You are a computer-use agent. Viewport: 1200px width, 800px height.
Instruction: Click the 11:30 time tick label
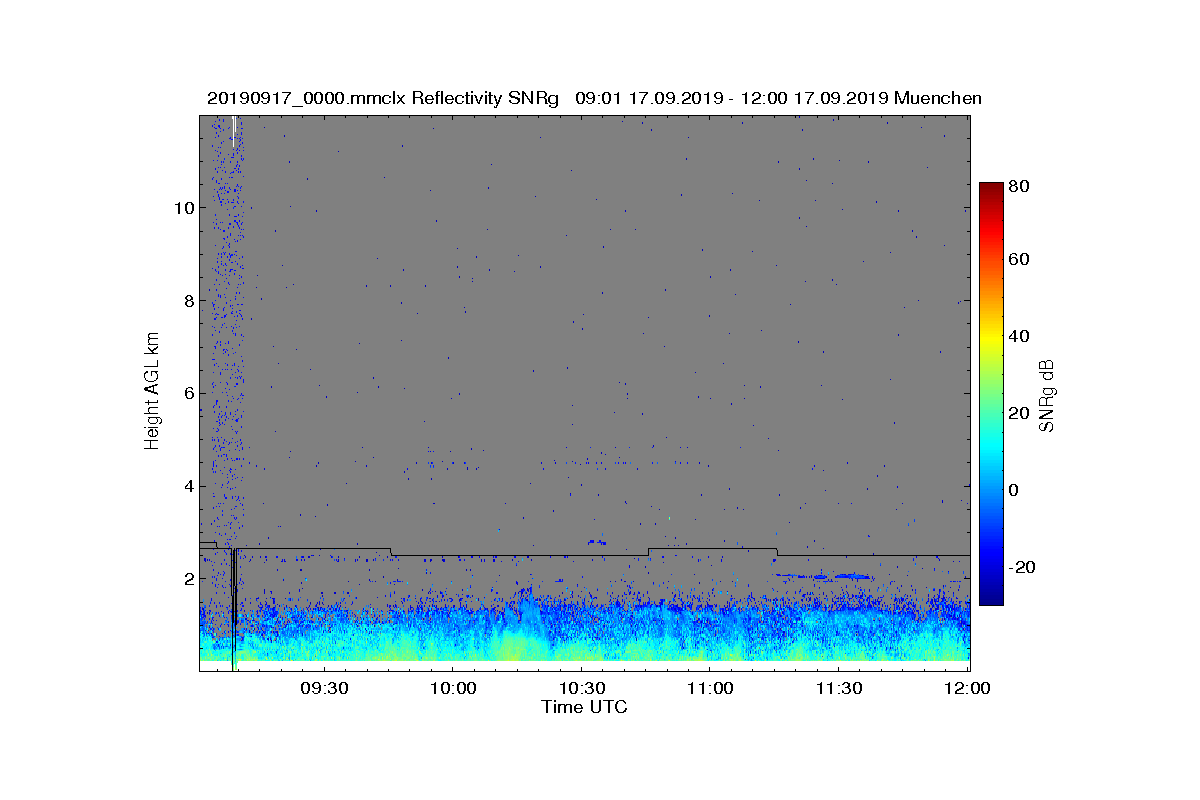tap(839, 689)
